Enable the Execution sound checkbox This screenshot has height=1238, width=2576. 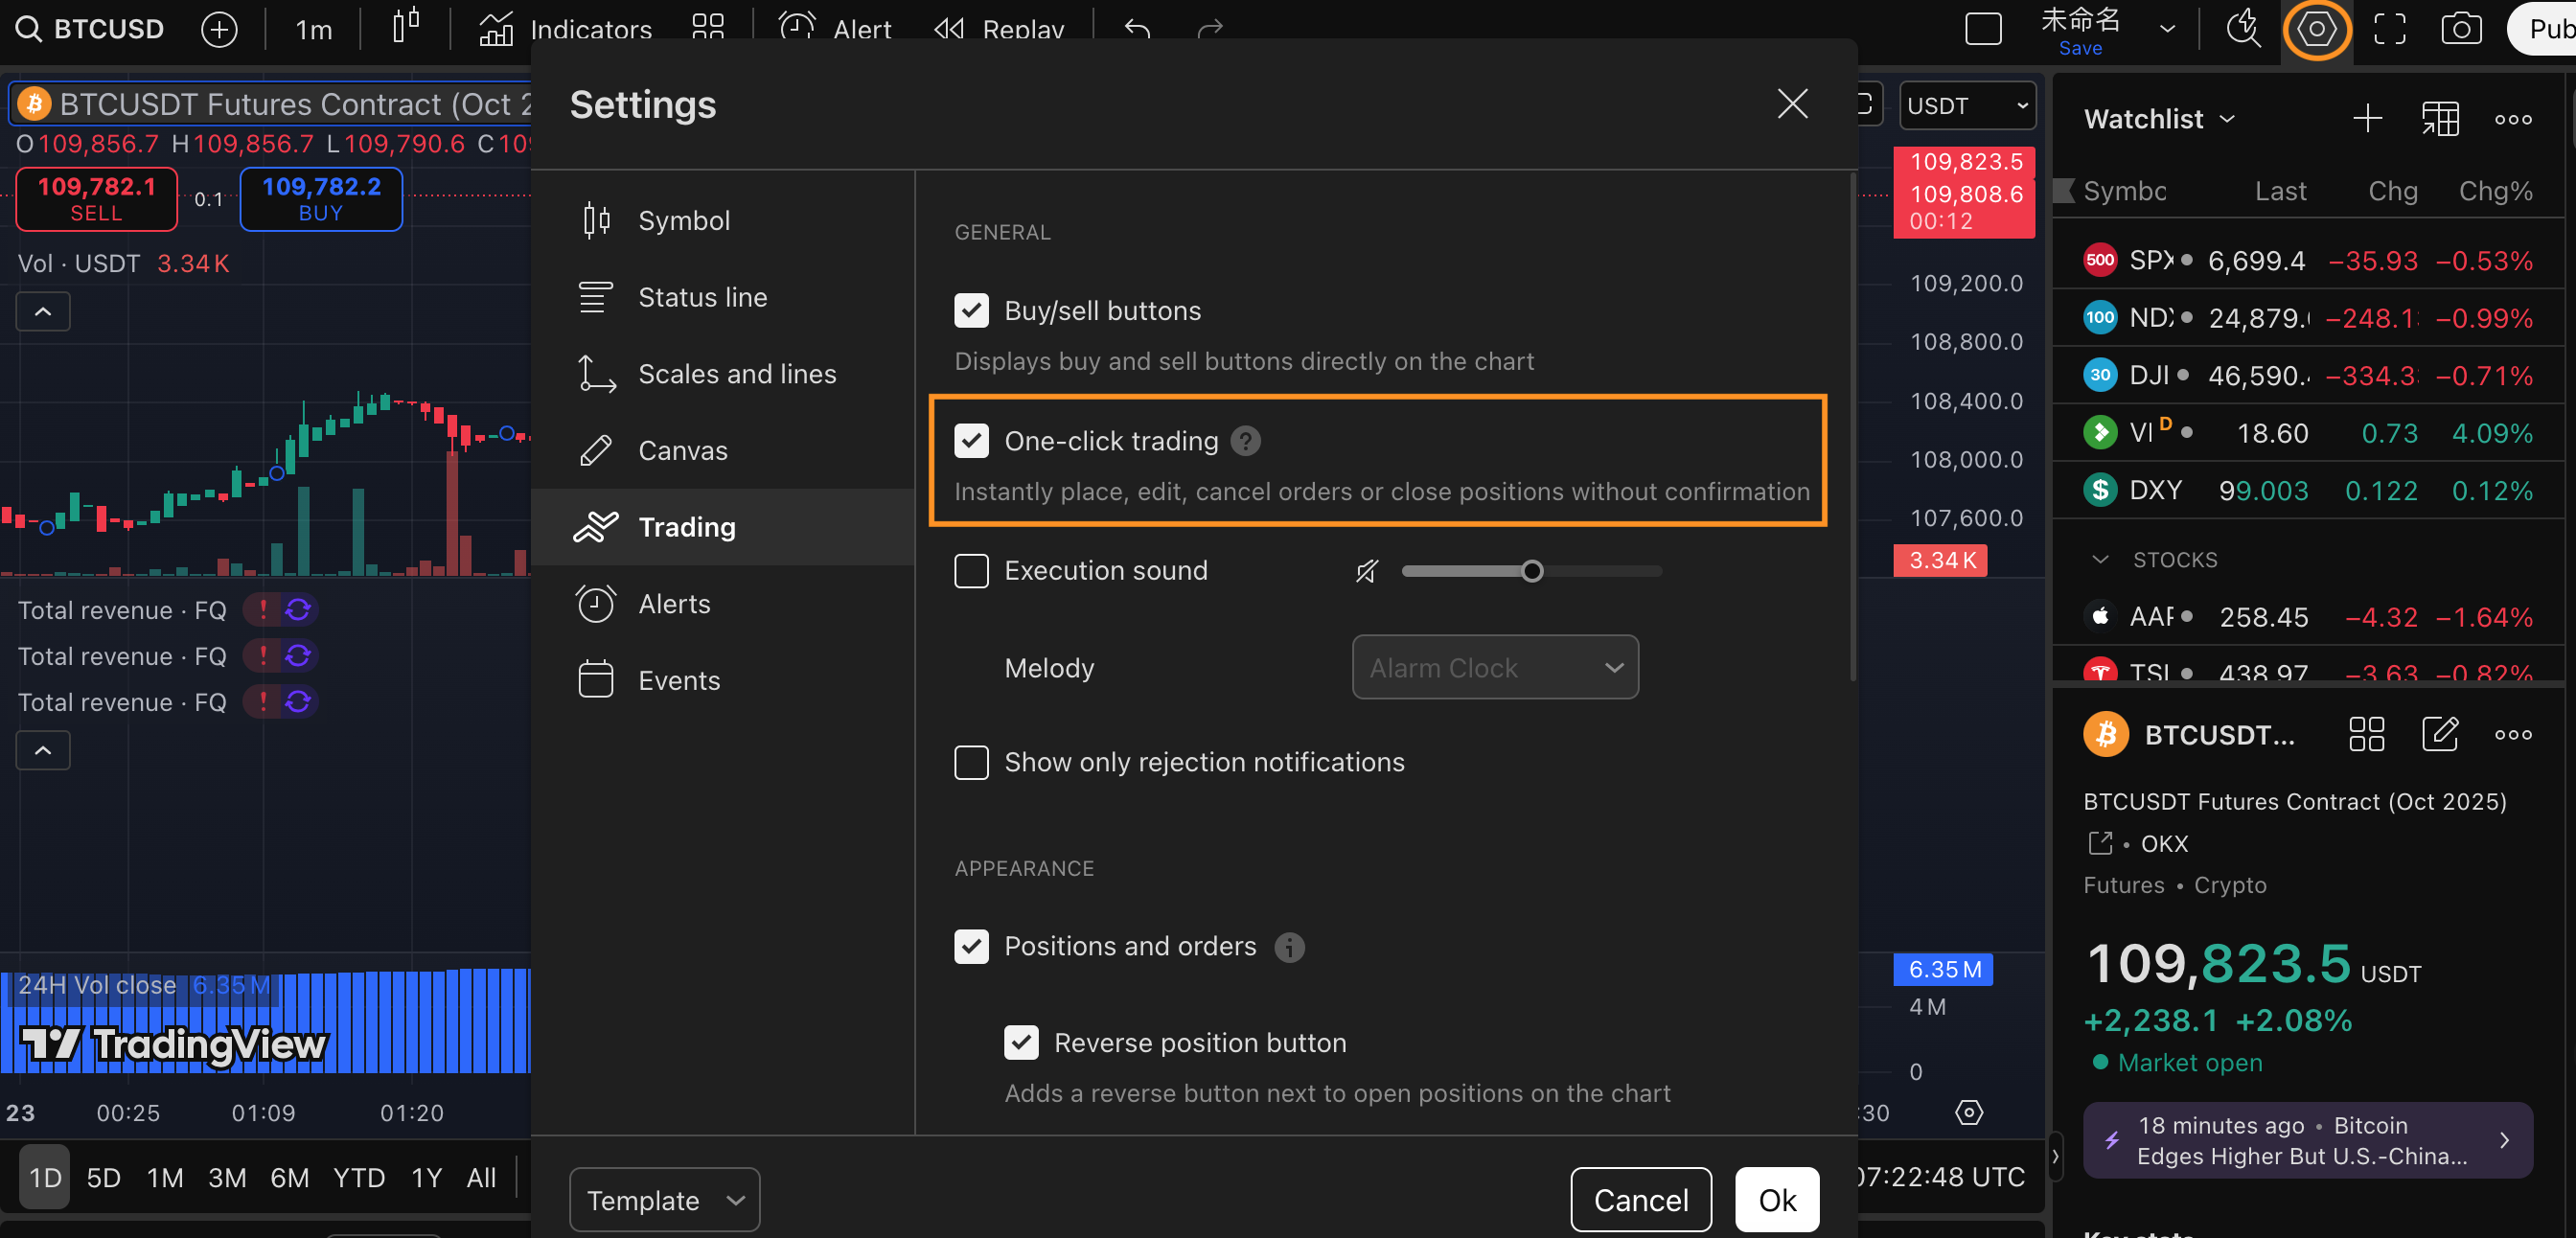click(x=971, y=571)
